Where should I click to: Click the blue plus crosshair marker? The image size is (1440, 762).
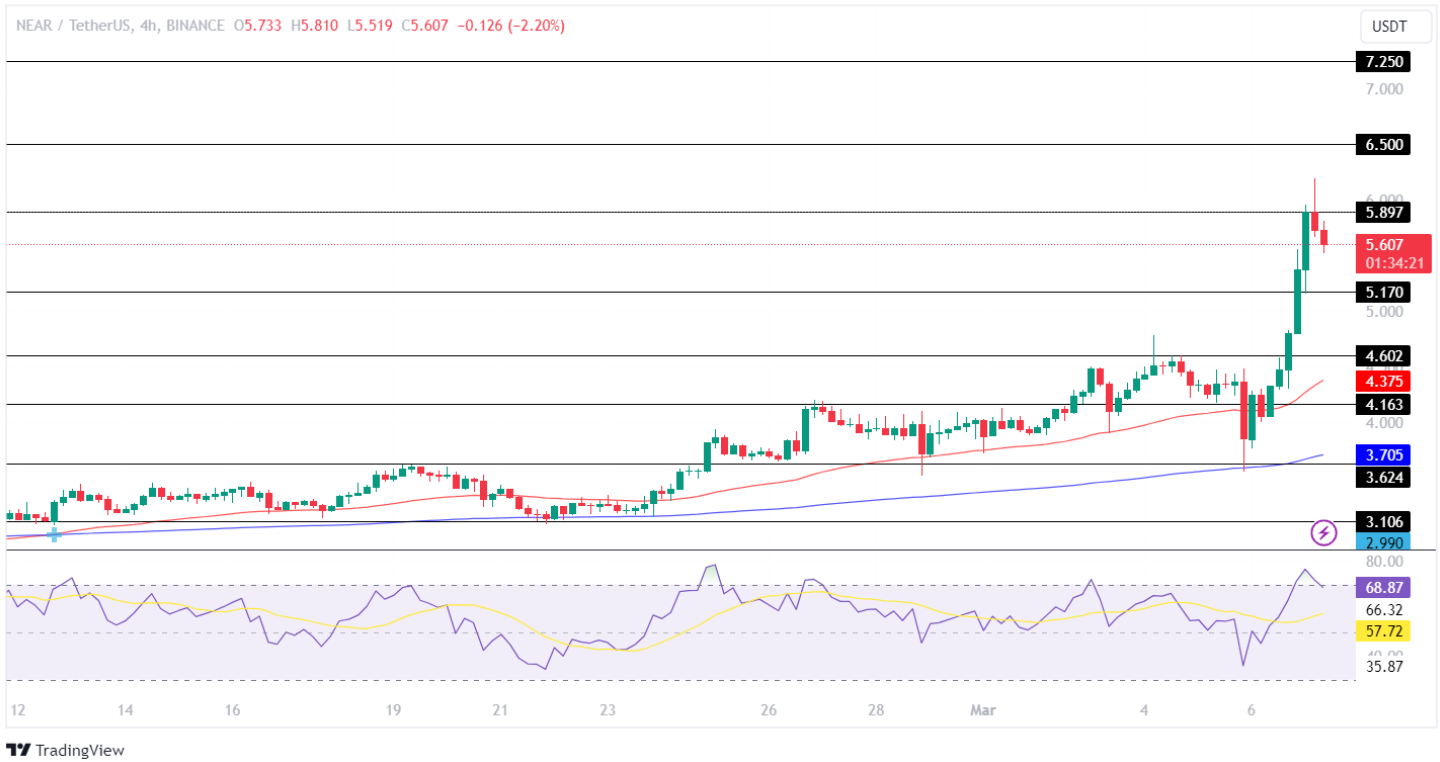point(54,535)
